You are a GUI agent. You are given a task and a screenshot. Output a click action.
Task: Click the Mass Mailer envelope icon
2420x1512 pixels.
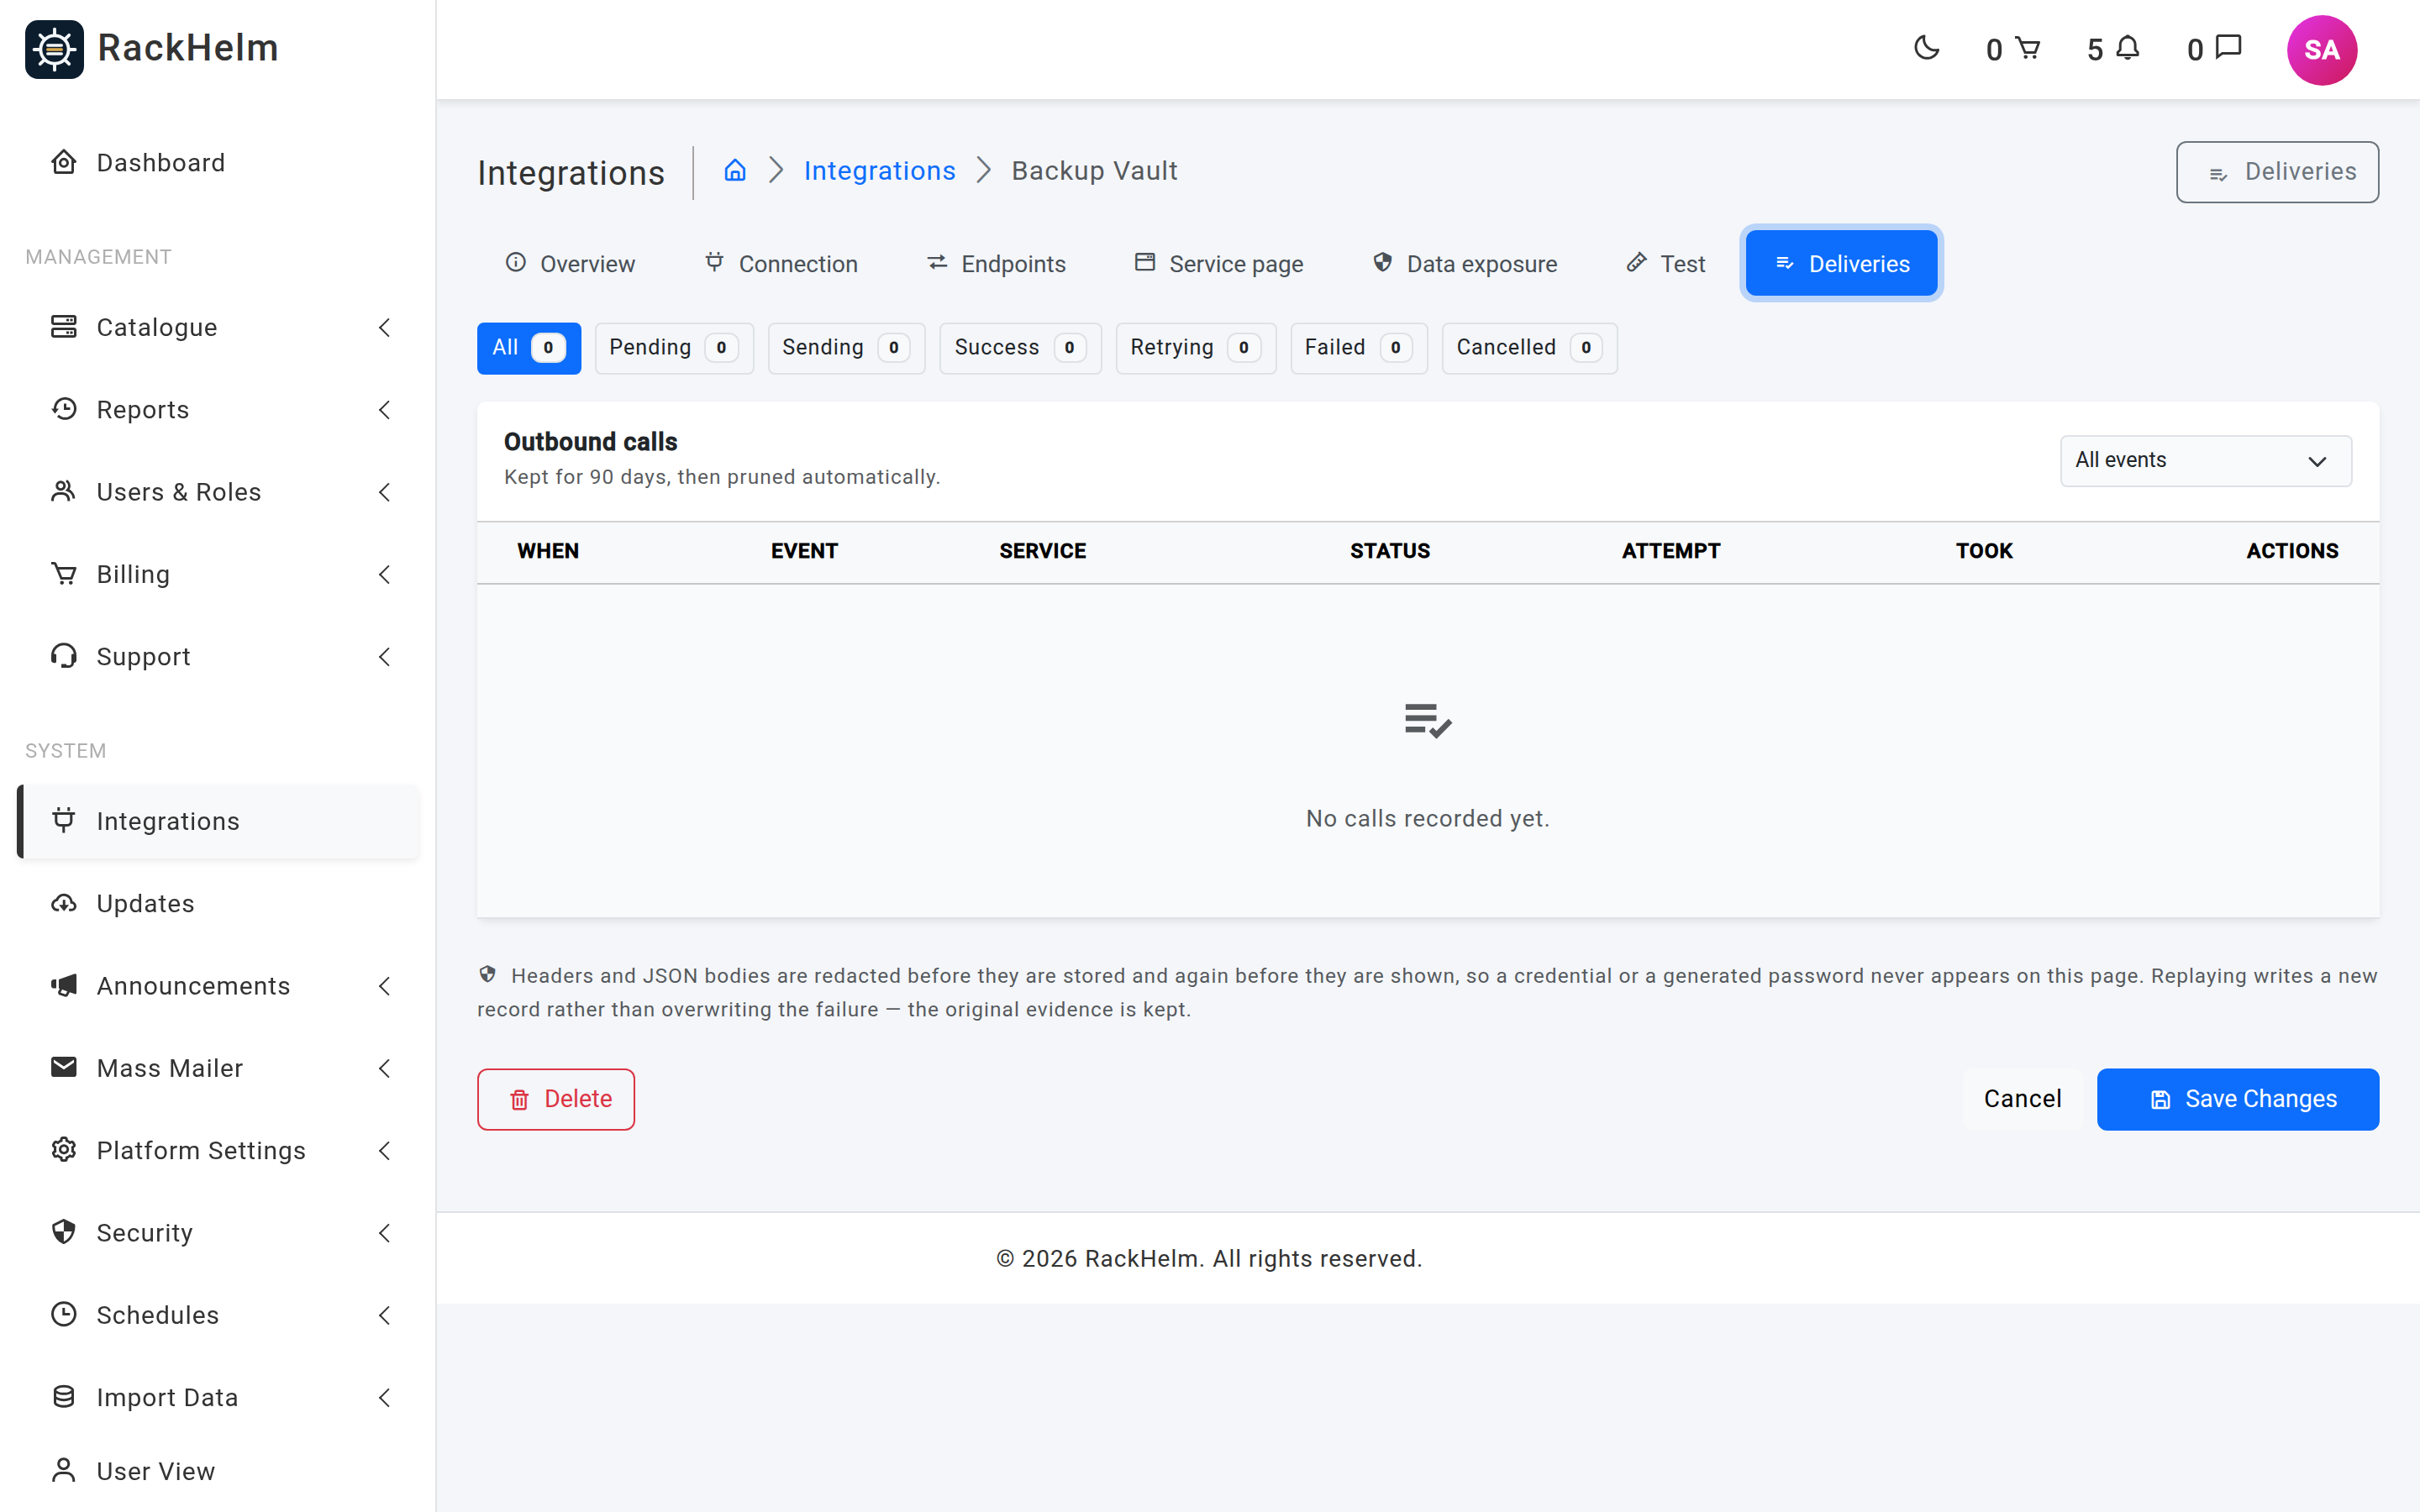pyautogui.click(x=64, y=1067)
